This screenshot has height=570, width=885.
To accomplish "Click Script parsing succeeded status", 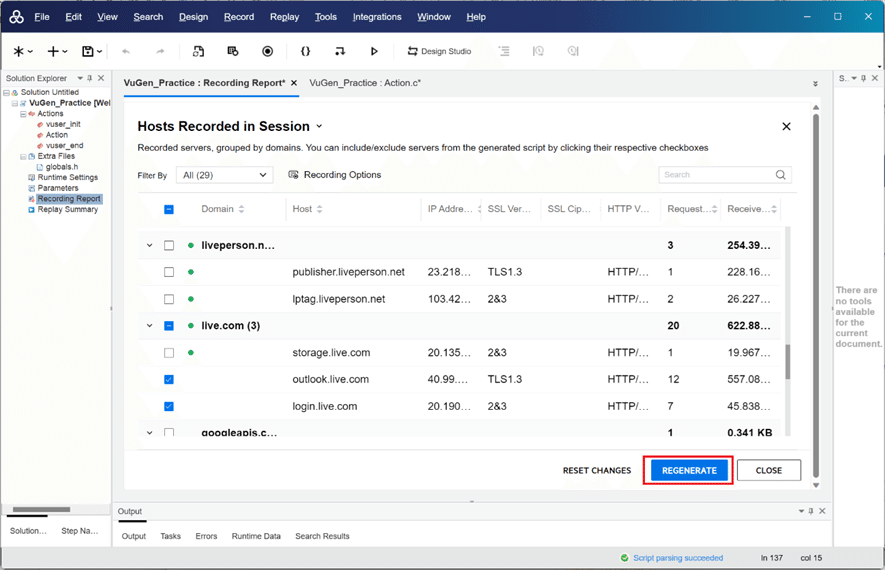I will tap(677, 558).
